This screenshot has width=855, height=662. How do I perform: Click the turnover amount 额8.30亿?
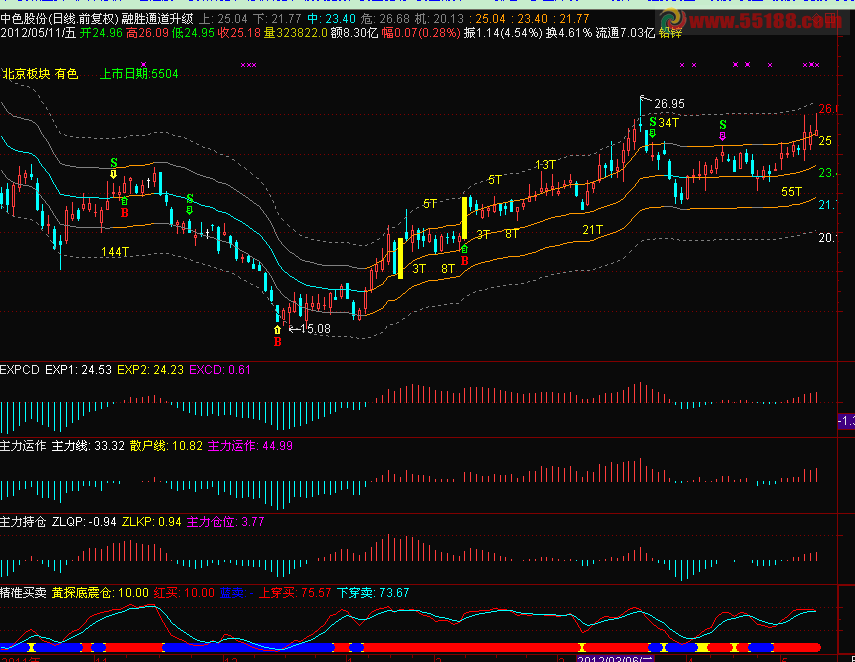click(x=354, y=33)
